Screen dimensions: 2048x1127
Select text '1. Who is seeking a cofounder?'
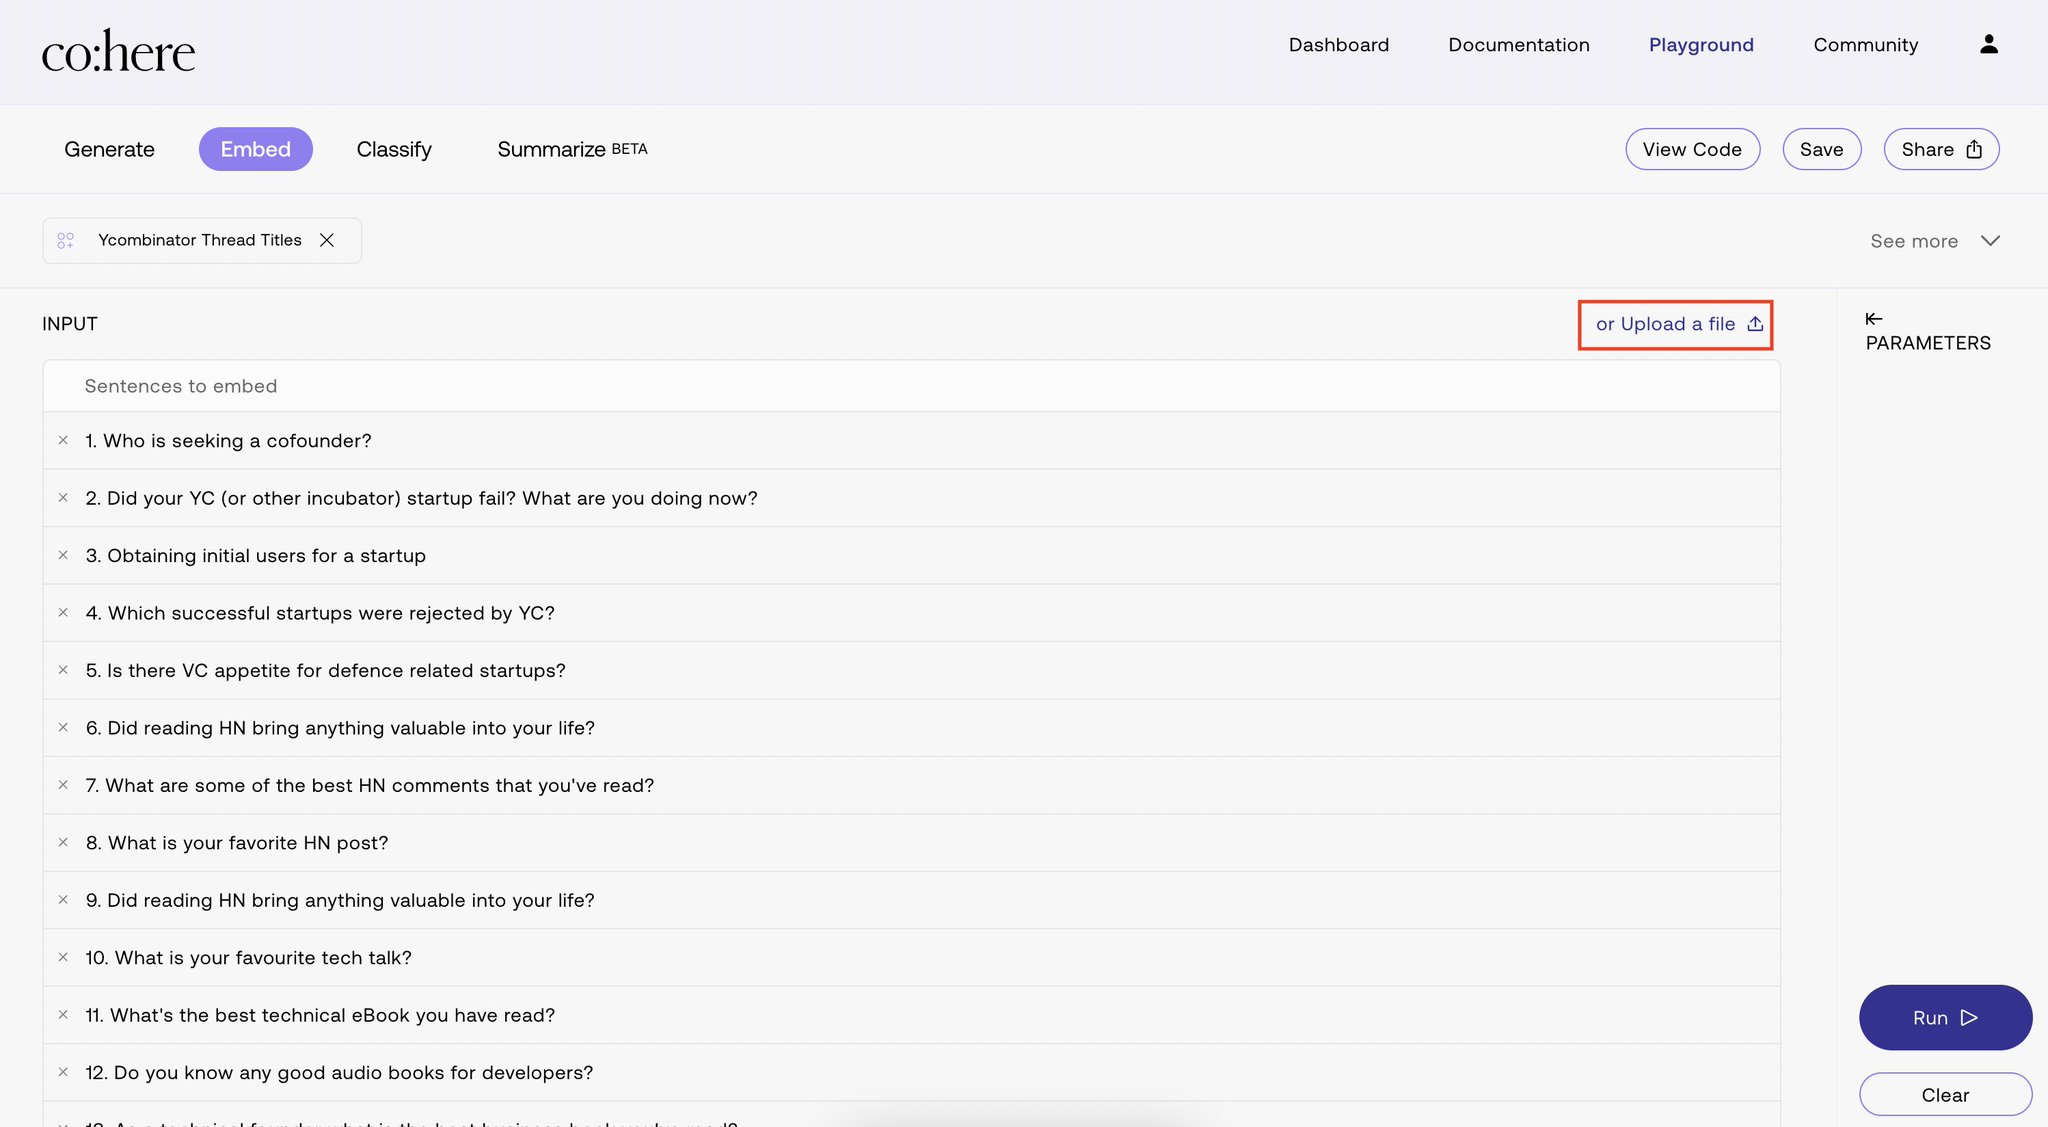point(228,441)
